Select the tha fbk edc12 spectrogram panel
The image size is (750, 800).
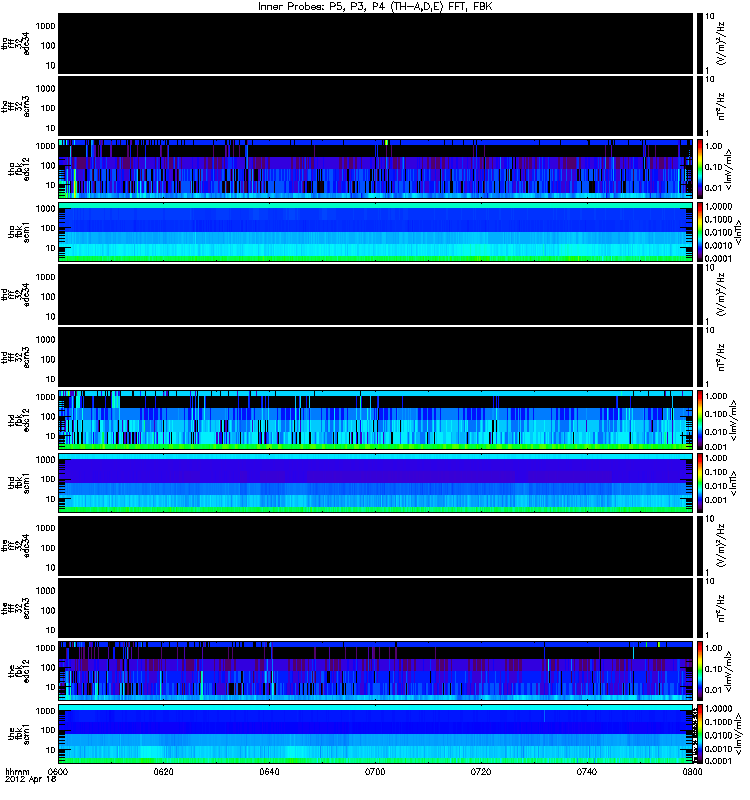[x=376, y=168]
